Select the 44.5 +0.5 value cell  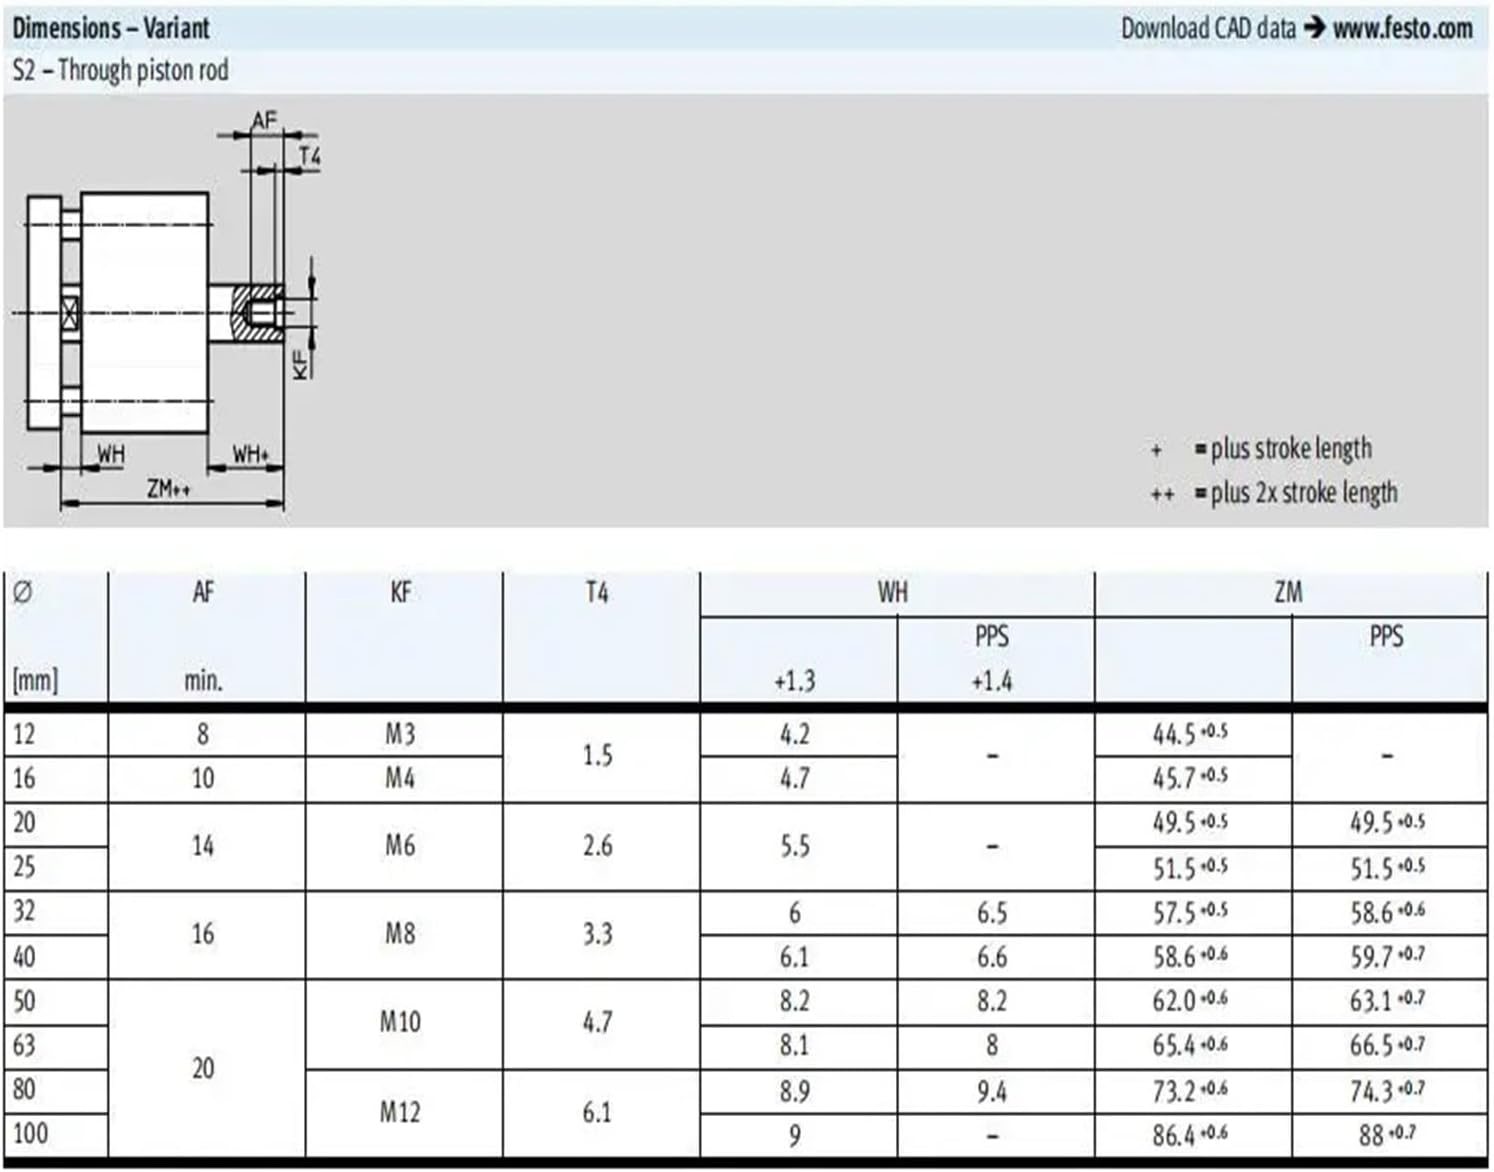coord(1193,735)
